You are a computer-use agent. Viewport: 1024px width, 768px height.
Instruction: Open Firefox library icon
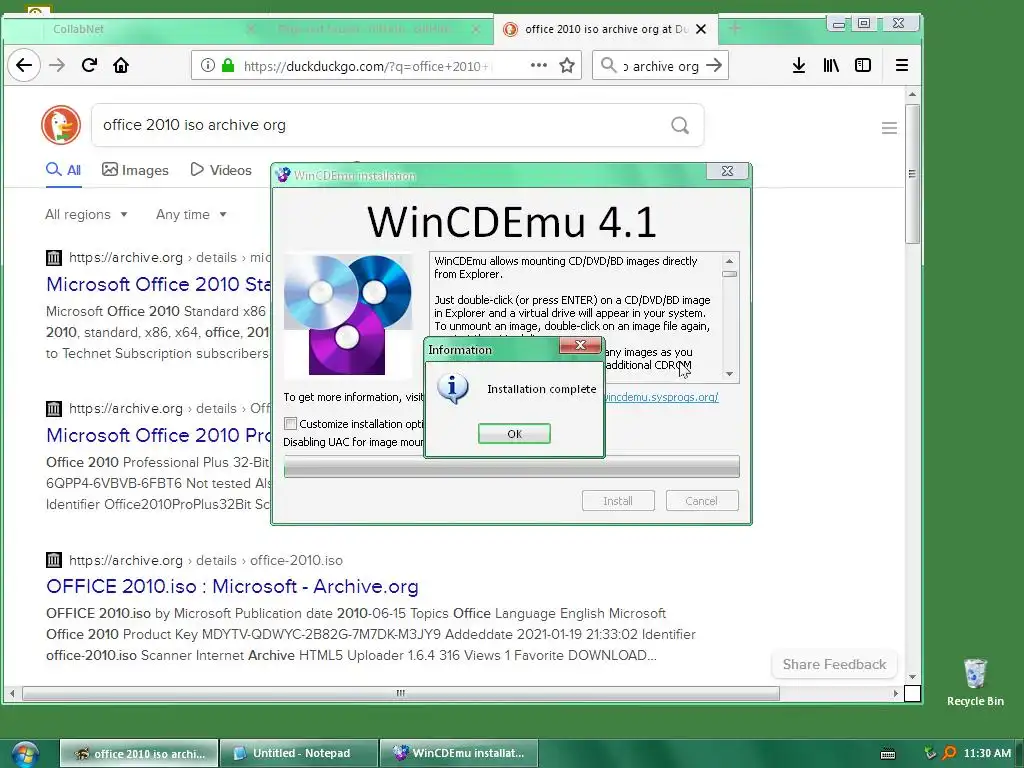[x=831, y=65]
